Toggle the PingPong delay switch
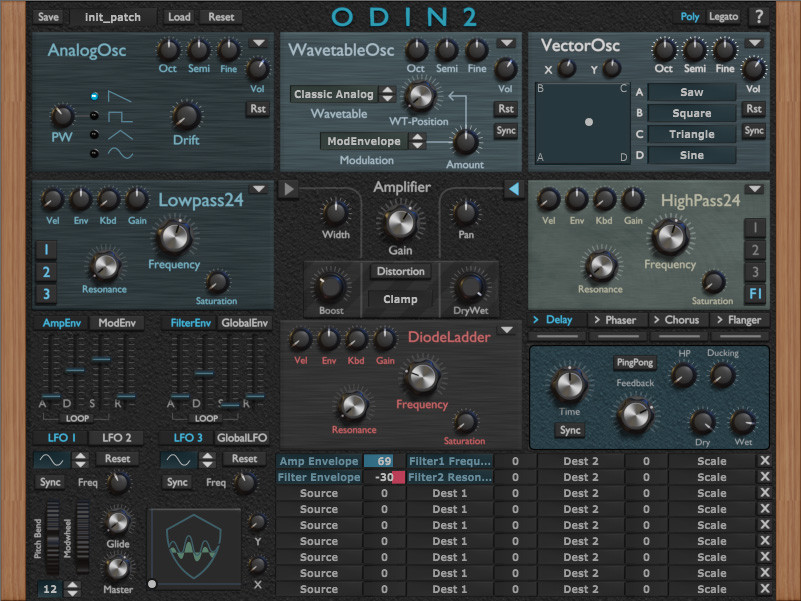 (634, 363)
